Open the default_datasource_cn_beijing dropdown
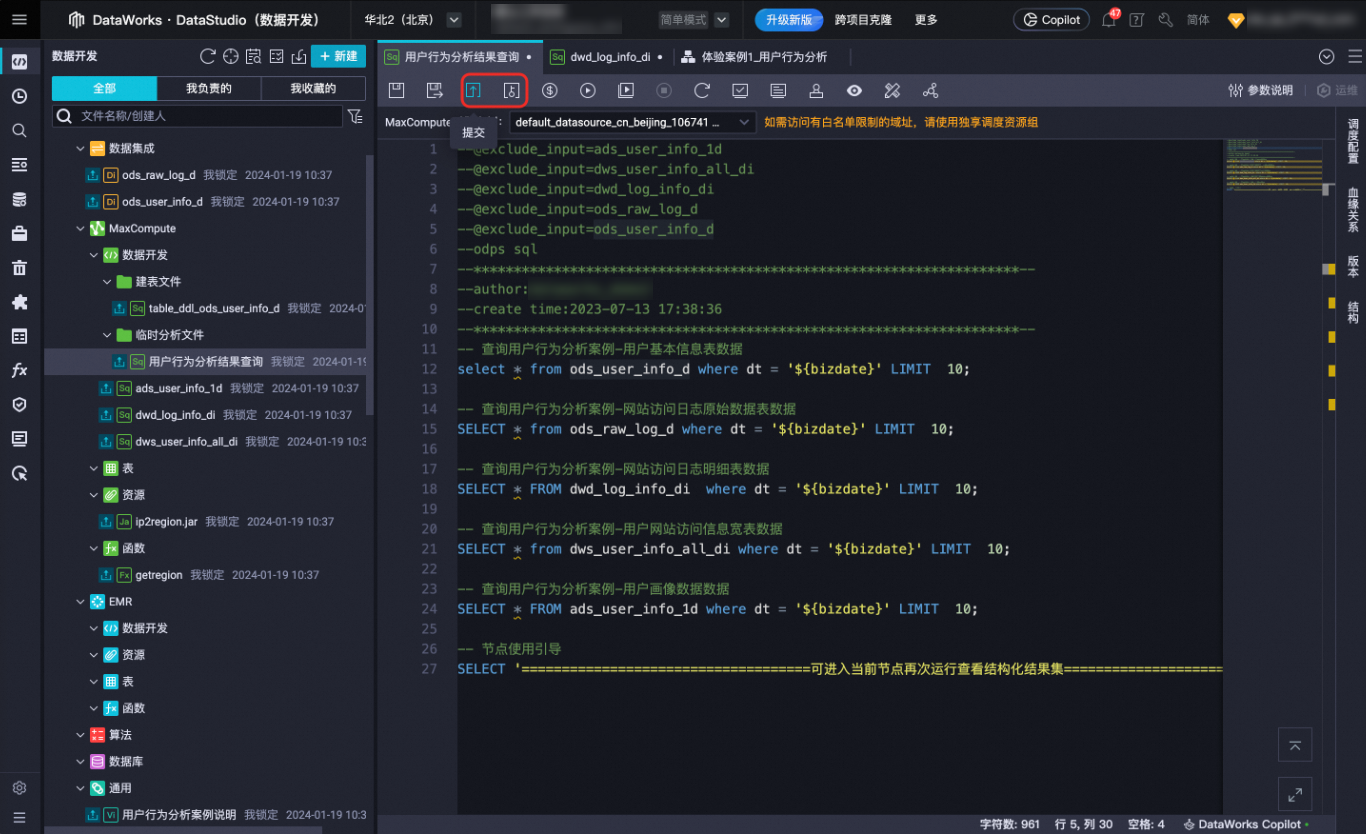Screen dimensions: 1366x834 (x=632, y=122)
